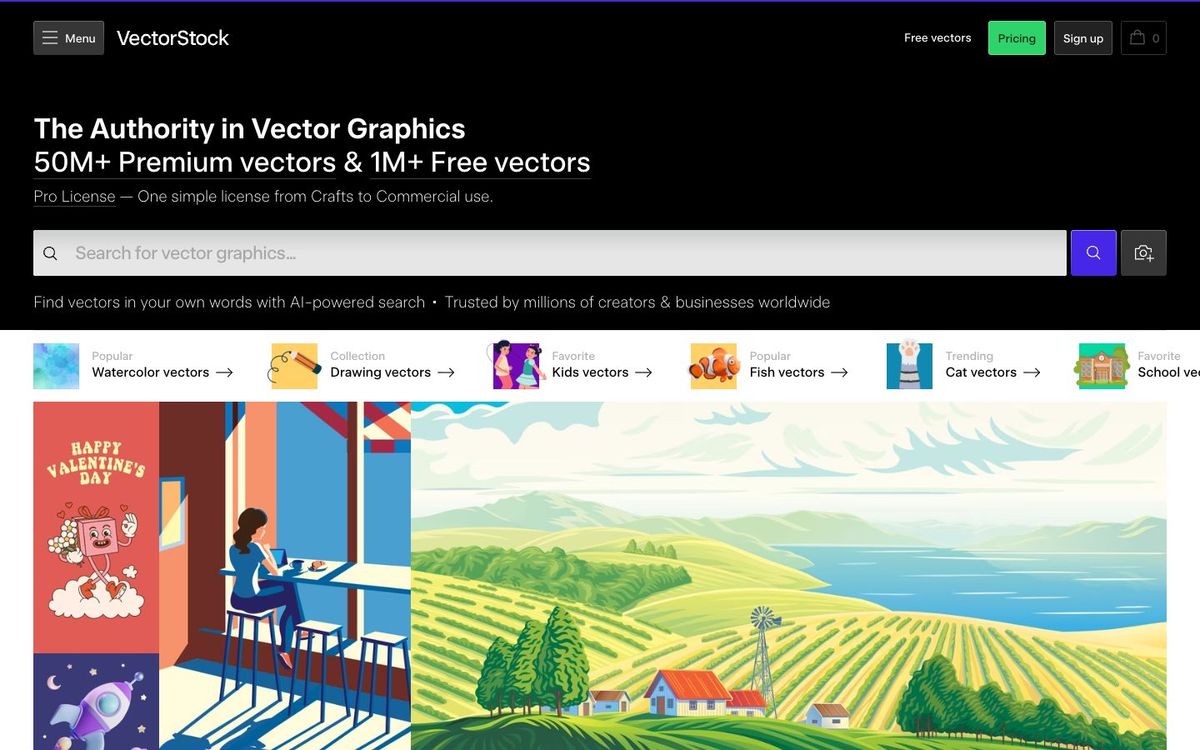Open the Happy Valentine's Day illustration
The image size is (1200, 750).
point(96,527)
